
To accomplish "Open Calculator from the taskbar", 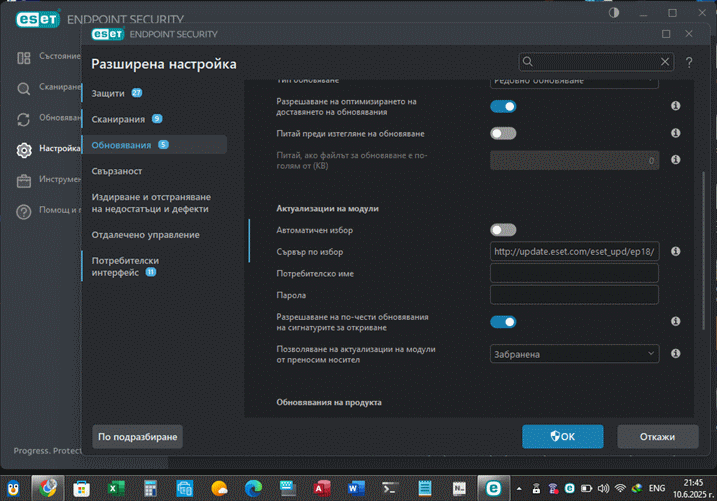I will click(150, 489).
